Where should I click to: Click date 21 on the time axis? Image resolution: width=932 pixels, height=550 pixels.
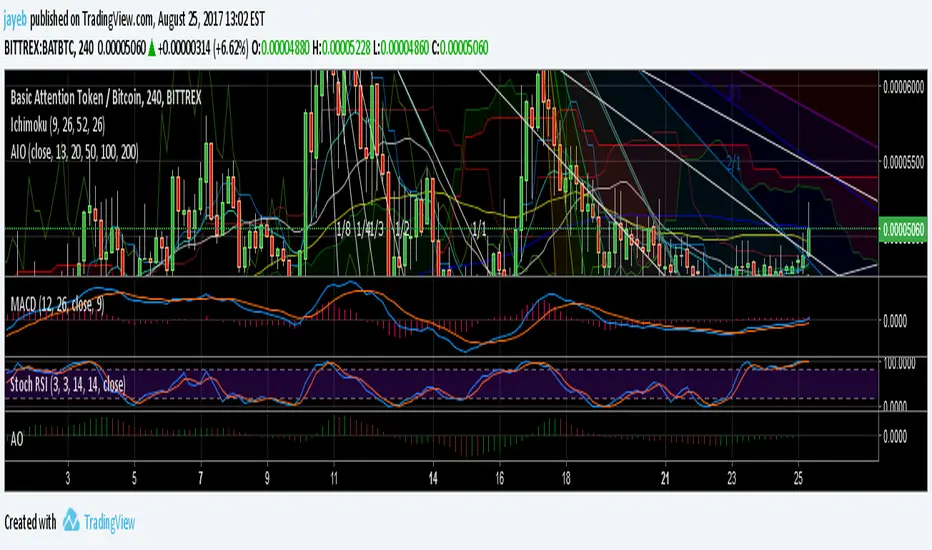665,479
